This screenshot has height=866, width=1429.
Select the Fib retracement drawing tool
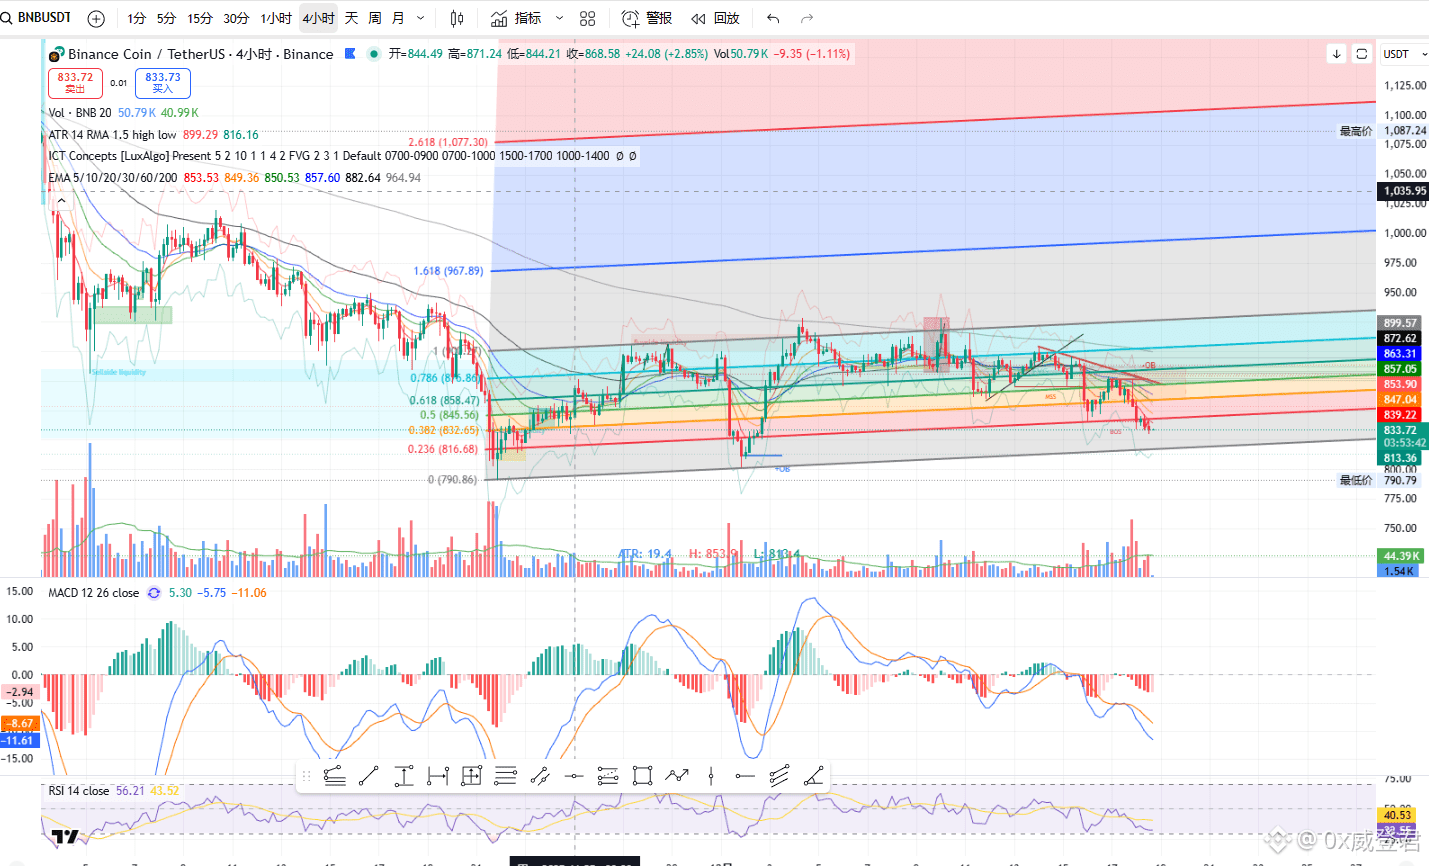tap(335, 775)
